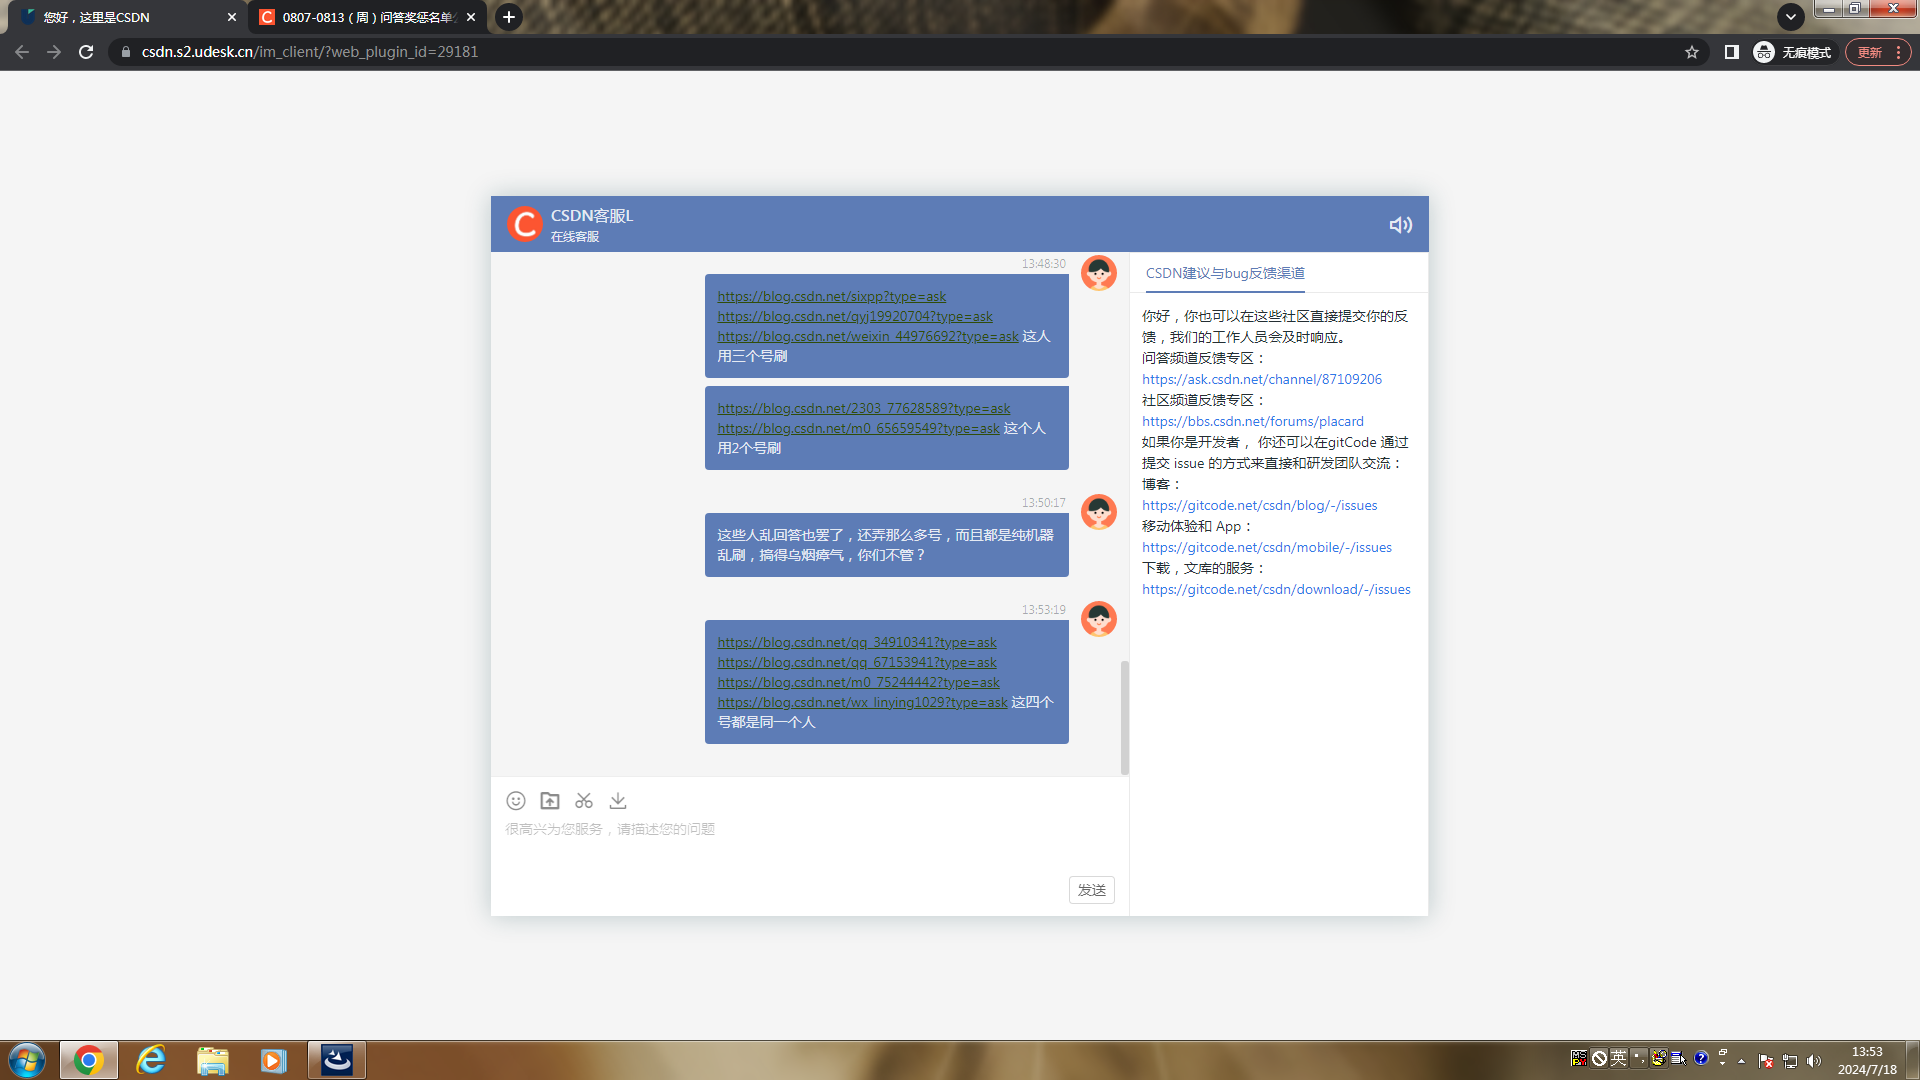Open Internet Explorer from the taskbar
1920x1080 pixels.
point(151,1059)
